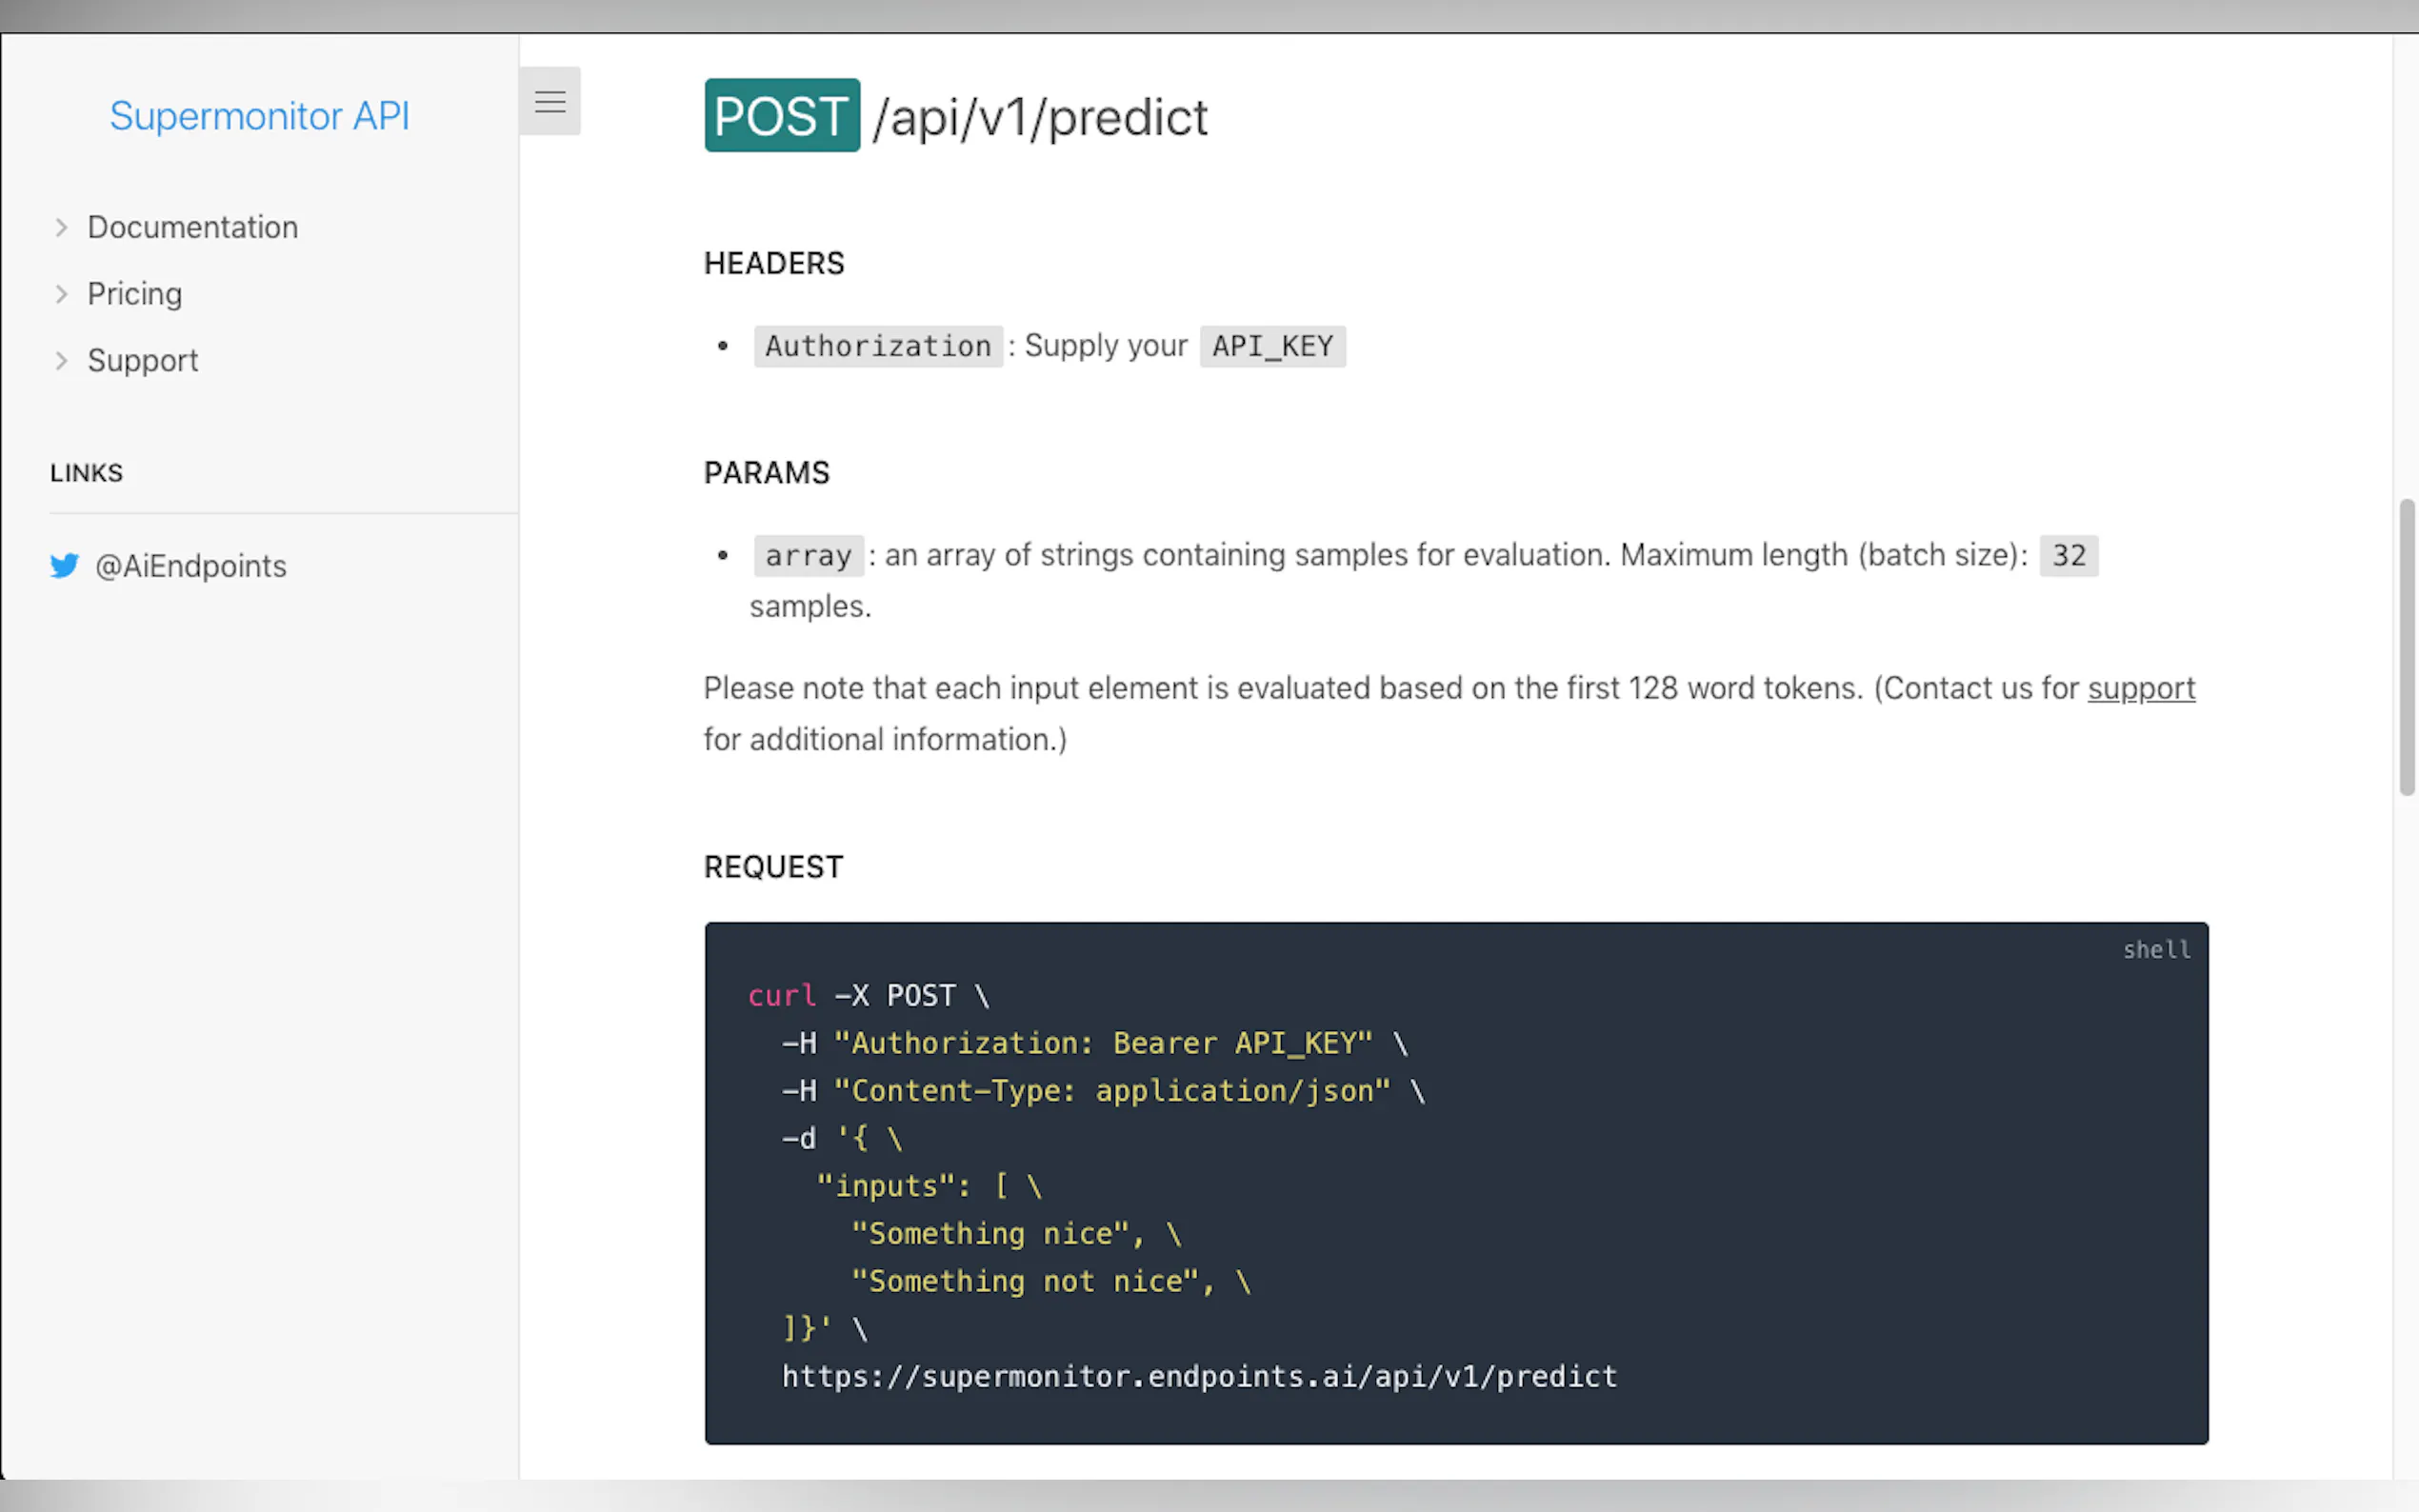Click the /api/v1/predict heading
The height and width of the screenshot is (1512, 2419).
1039,118
